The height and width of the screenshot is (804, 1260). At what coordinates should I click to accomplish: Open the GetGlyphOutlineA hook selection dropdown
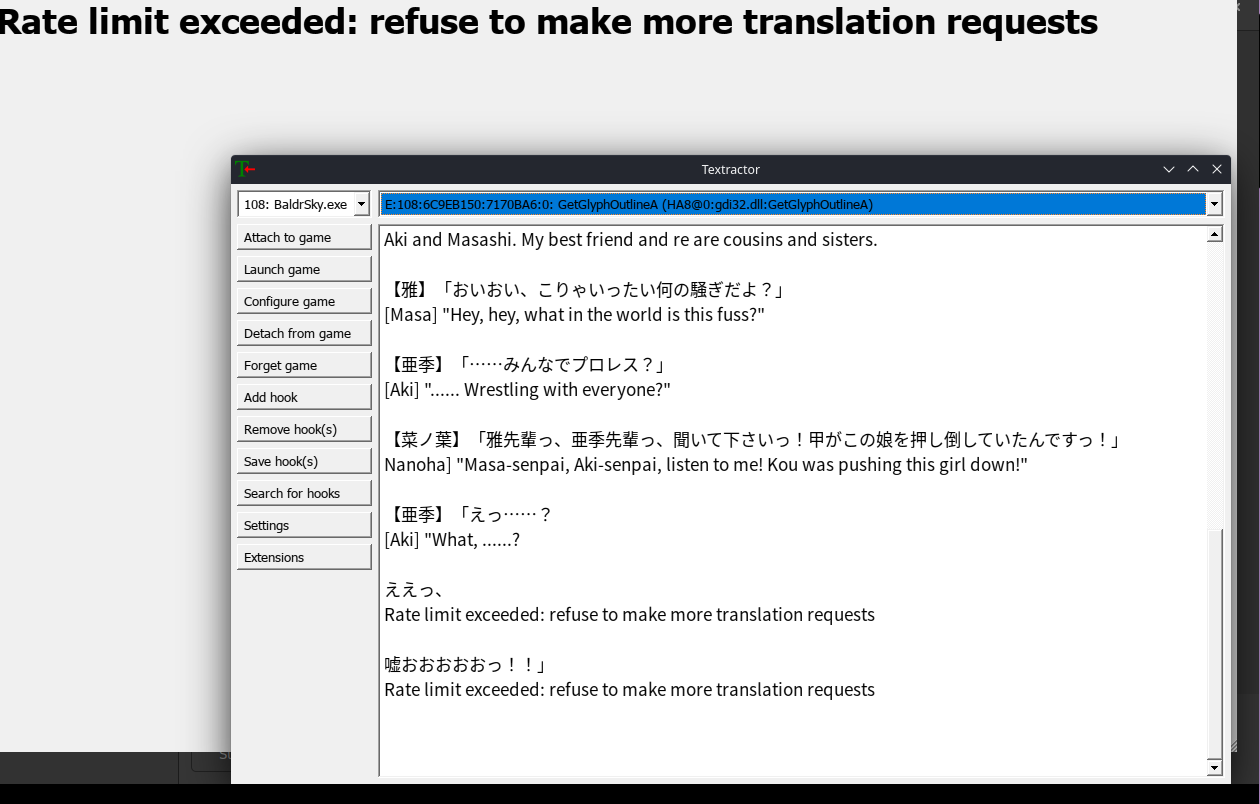click(1212, 204)
